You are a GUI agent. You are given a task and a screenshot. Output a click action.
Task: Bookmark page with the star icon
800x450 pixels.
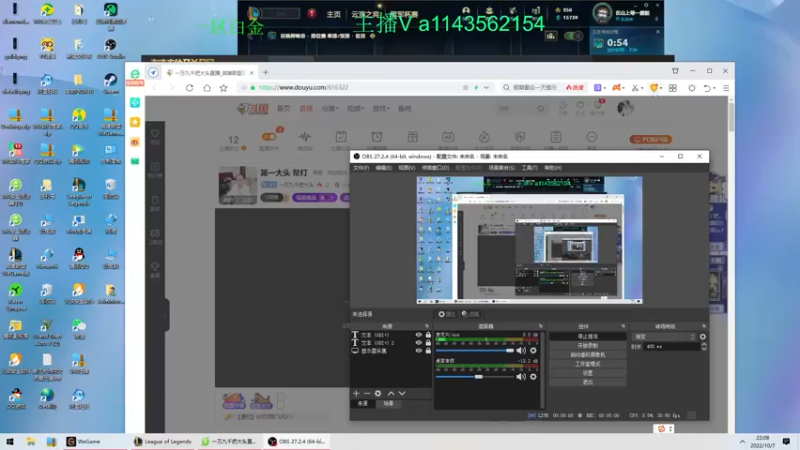coord(223,88)
